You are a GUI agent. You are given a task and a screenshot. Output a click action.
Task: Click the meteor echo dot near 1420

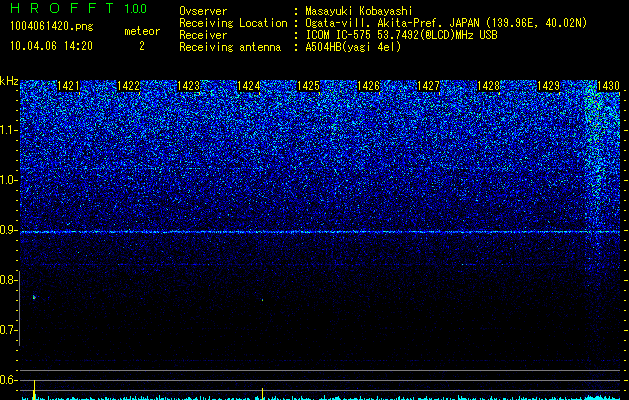(x=34, y=297)
